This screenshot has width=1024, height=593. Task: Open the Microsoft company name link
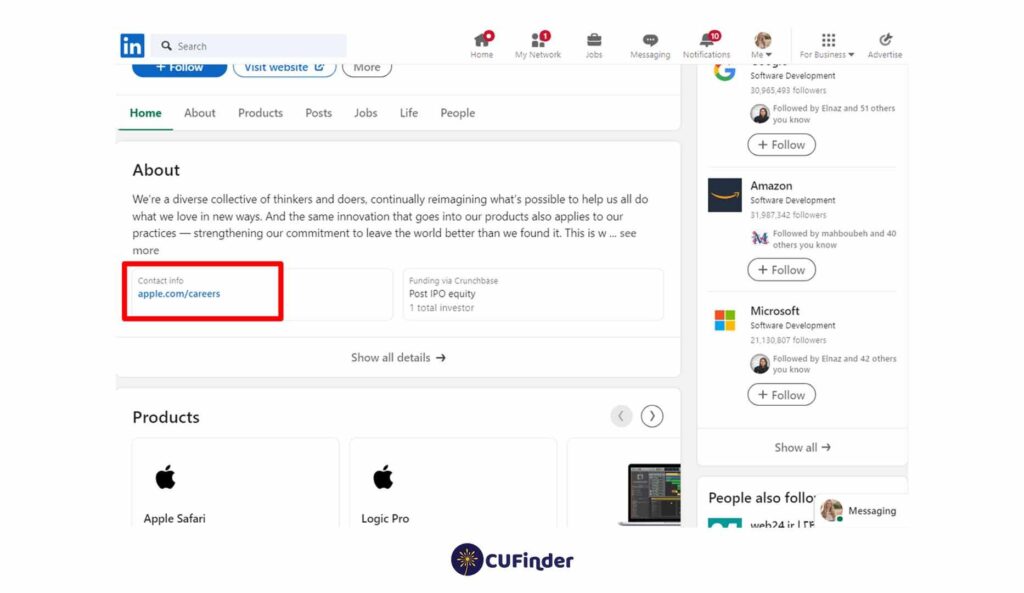tap(775, 311)
